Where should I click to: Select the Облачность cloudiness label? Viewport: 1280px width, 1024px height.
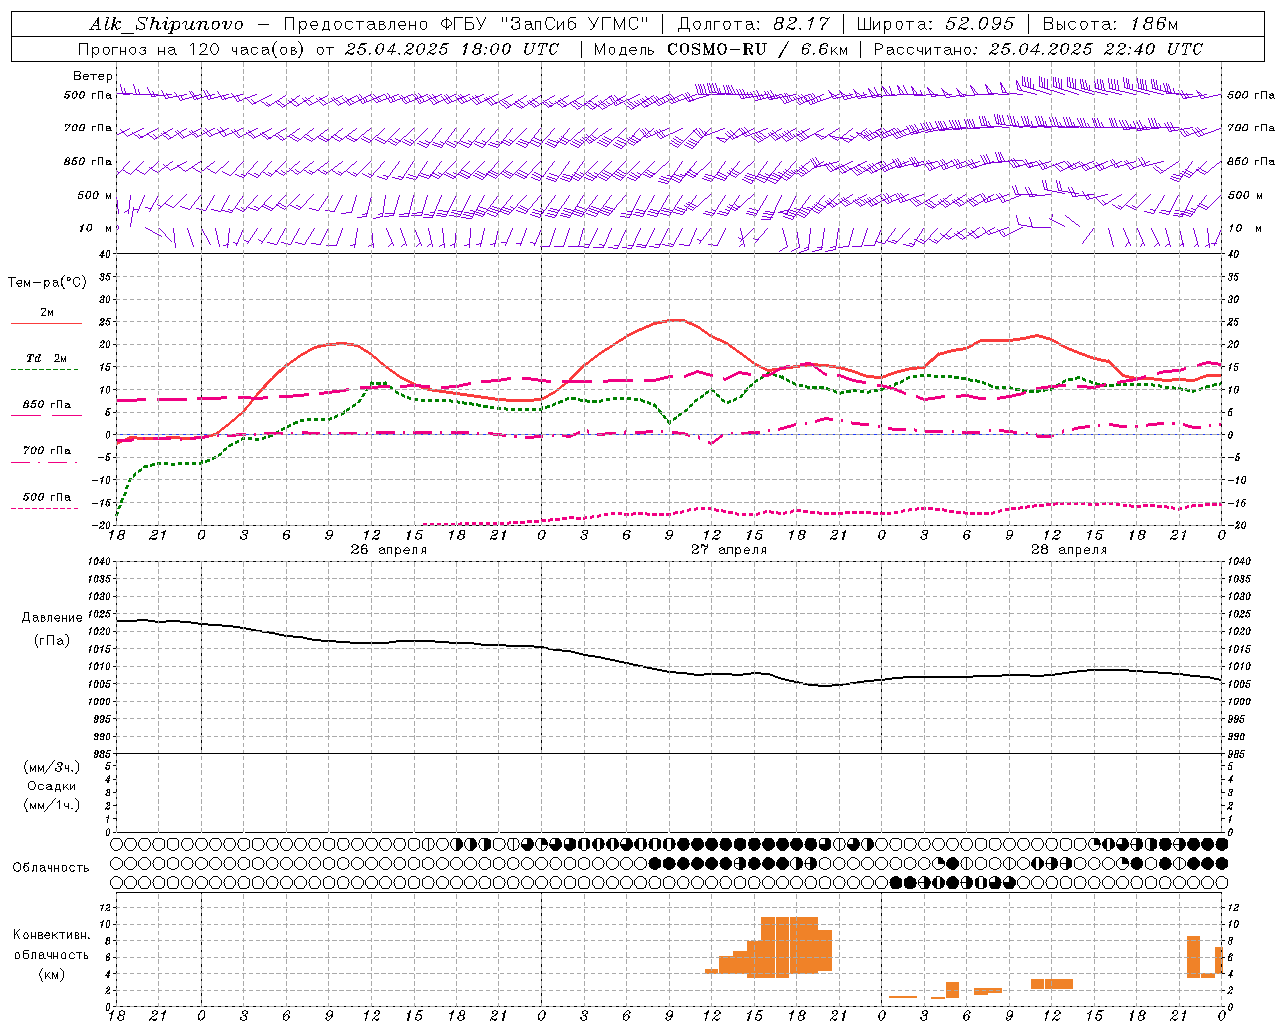tap(51, 867)
